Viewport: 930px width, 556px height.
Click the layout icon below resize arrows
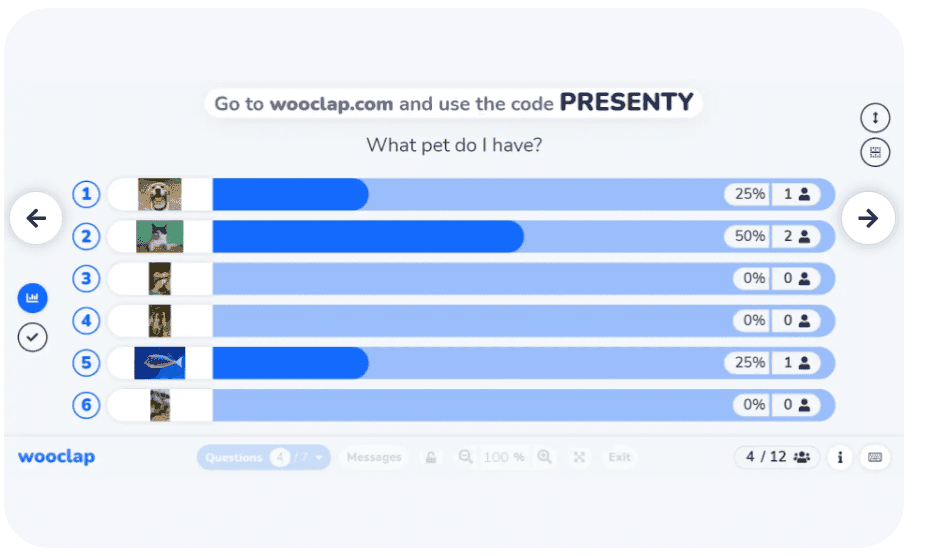coord(875,152)
